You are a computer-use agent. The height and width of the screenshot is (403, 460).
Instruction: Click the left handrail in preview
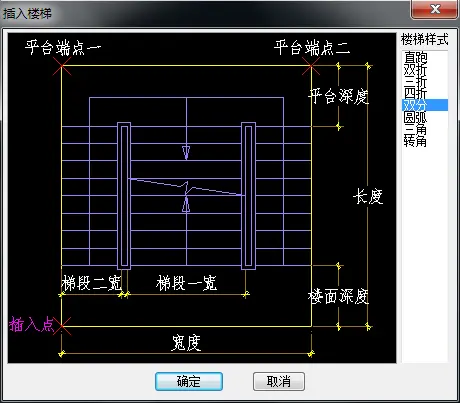click(124, 196)
